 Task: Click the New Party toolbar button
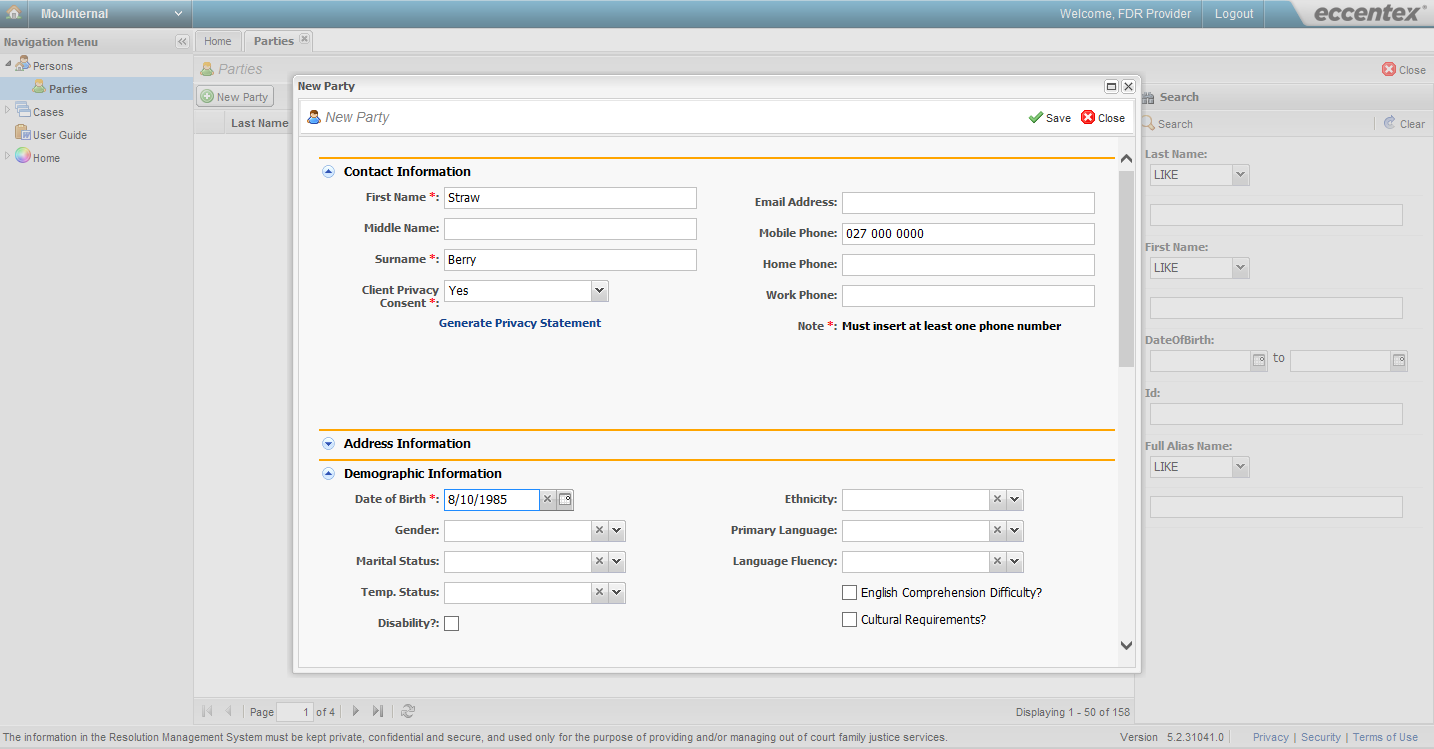[x=235, y=97]
